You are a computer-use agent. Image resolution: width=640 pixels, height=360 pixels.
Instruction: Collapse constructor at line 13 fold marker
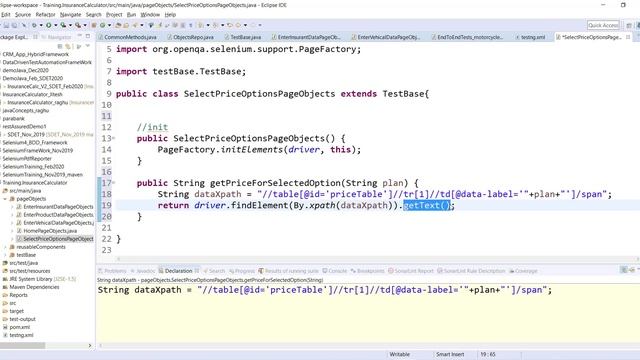click(114, 138)
